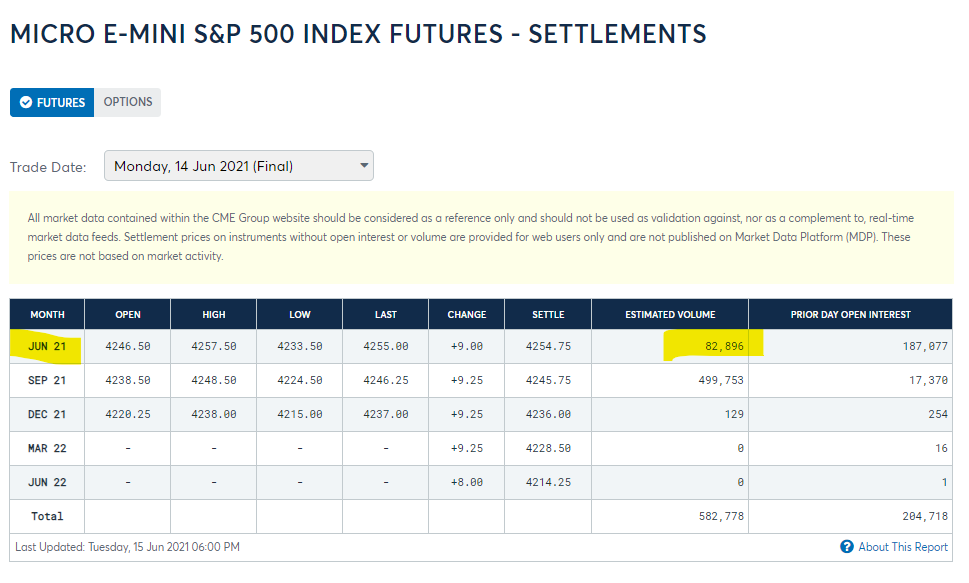The height and width of the screenshot is (583, 969).
Task: Click the SEP 21 settle price 4245.75
Action: [548, 380]
